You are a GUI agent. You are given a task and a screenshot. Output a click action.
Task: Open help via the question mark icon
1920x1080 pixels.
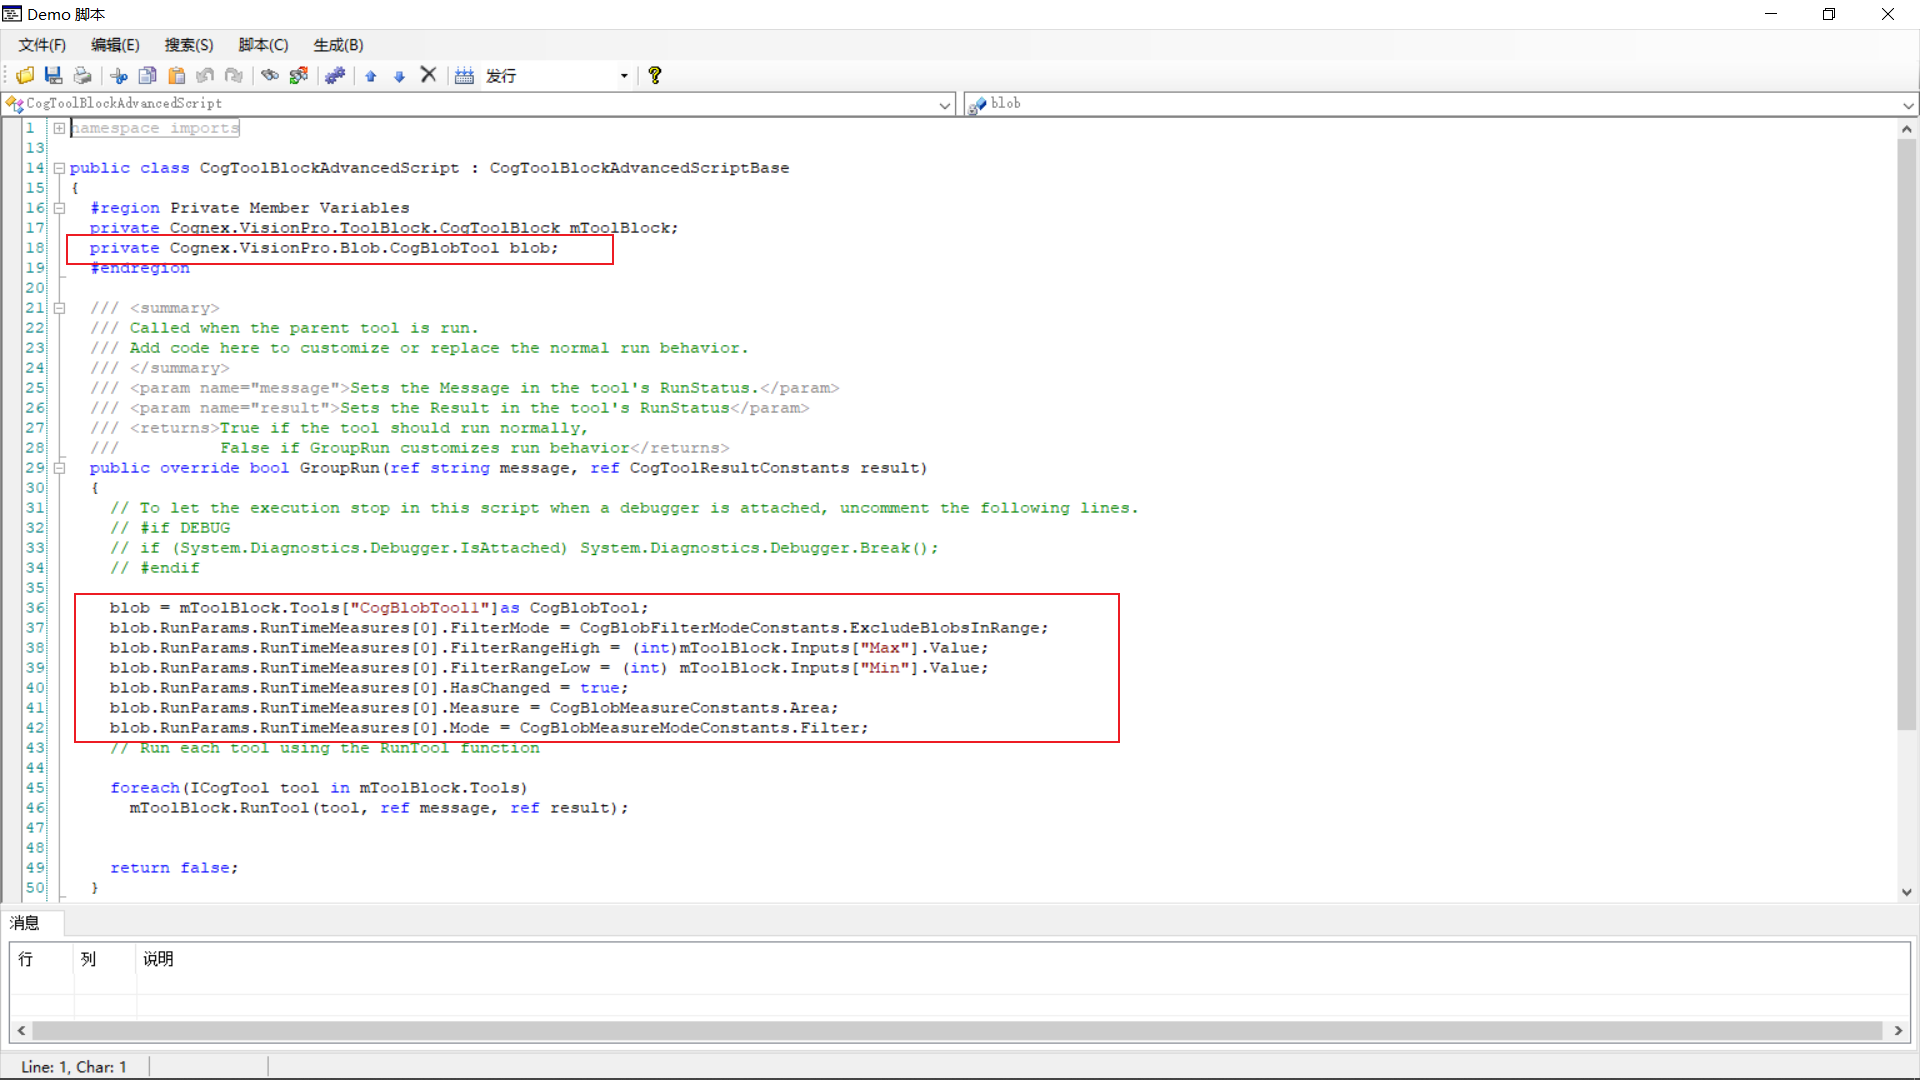click(x=655, y=75)
